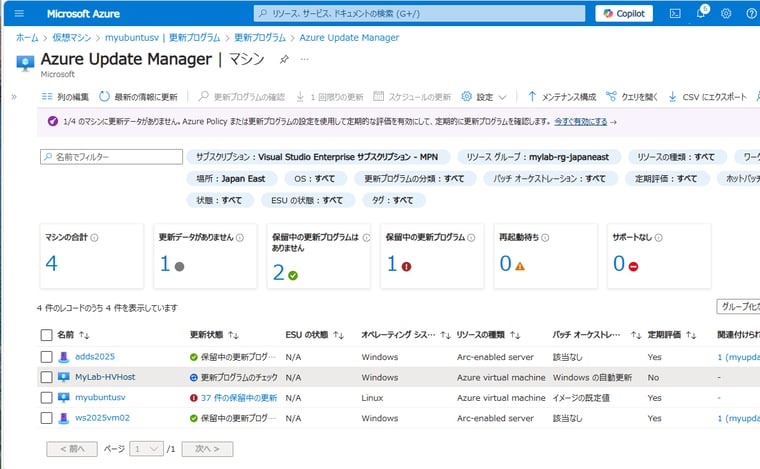Sort by 定期評価 column arrows

pyautogui.click(x=691, y=335)
